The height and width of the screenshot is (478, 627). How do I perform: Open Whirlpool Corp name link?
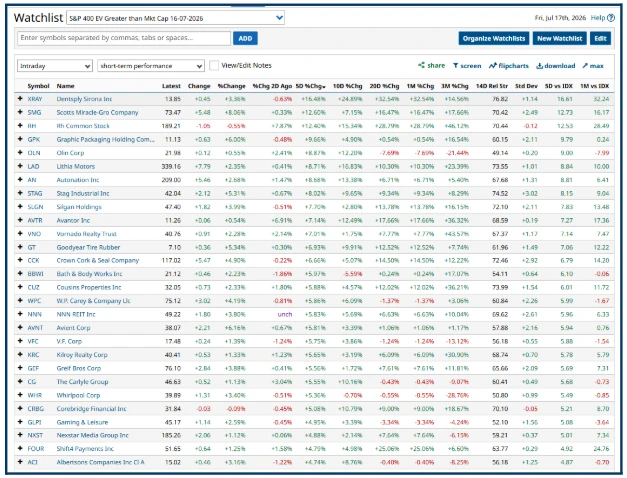[78, 395]
